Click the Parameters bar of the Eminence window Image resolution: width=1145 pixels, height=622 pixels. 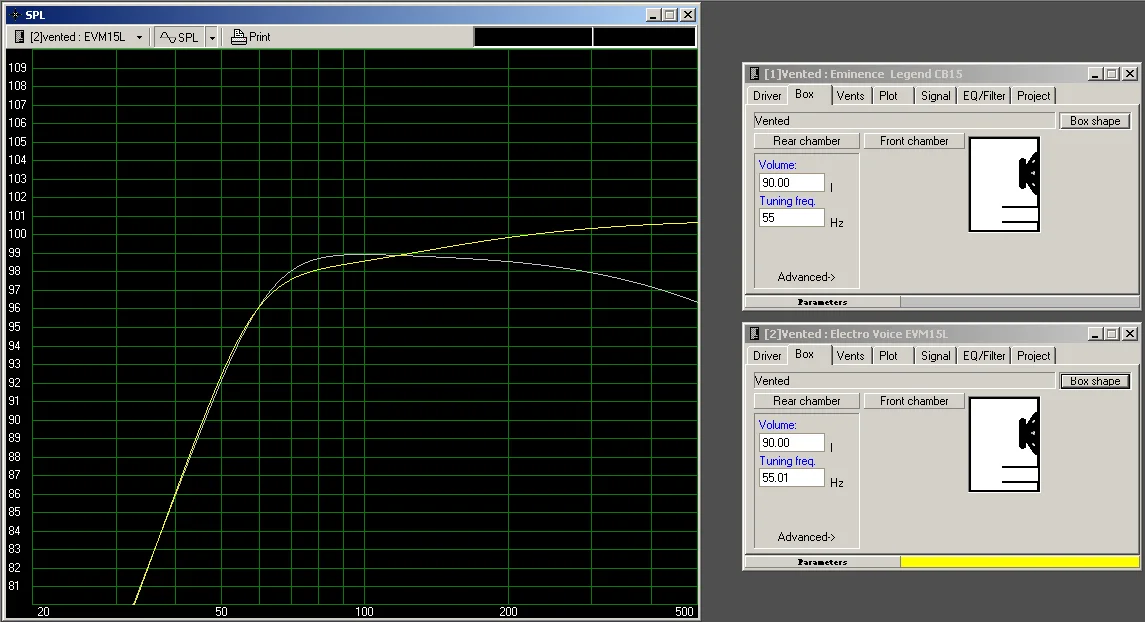820,301
